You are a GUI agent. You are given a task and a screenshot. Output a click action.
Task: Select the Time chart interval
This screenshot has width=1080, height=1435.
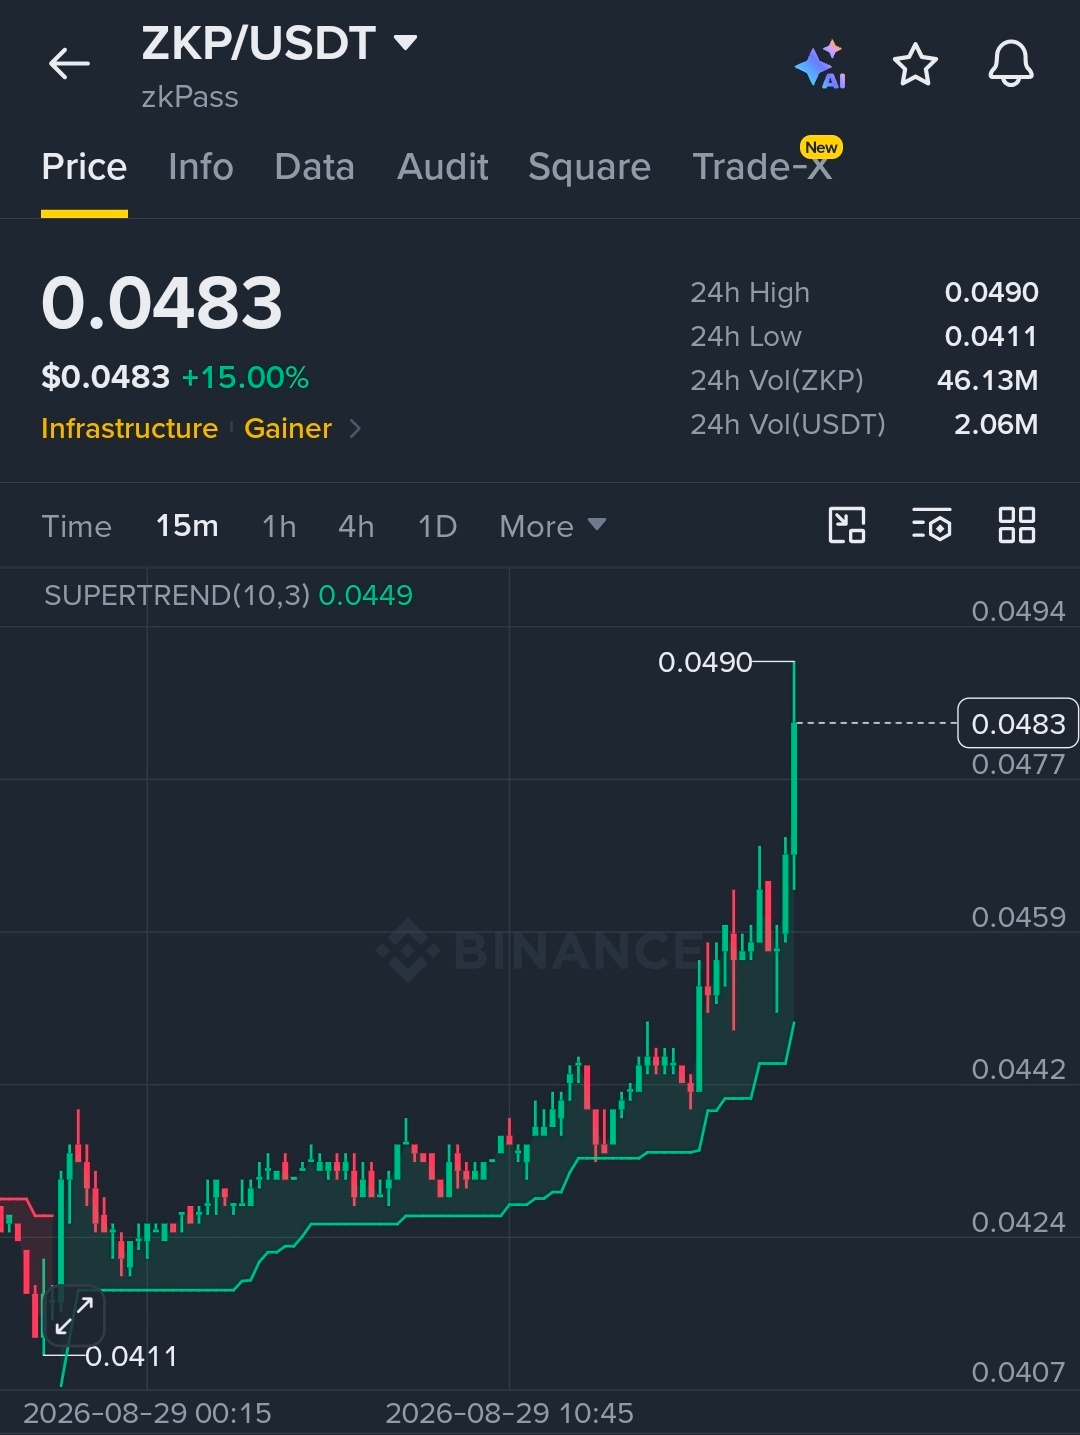(x=77, y=526)
